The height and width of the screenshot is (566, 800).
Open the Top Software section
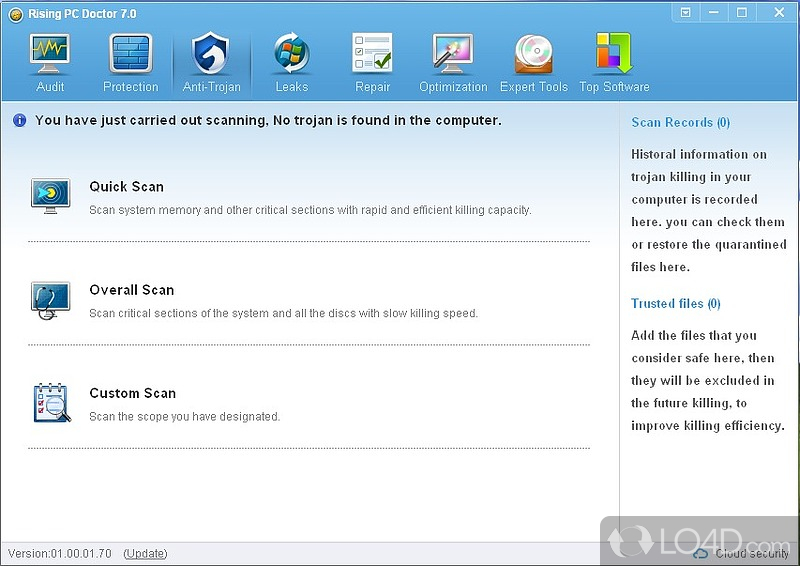tap(614, 61)
